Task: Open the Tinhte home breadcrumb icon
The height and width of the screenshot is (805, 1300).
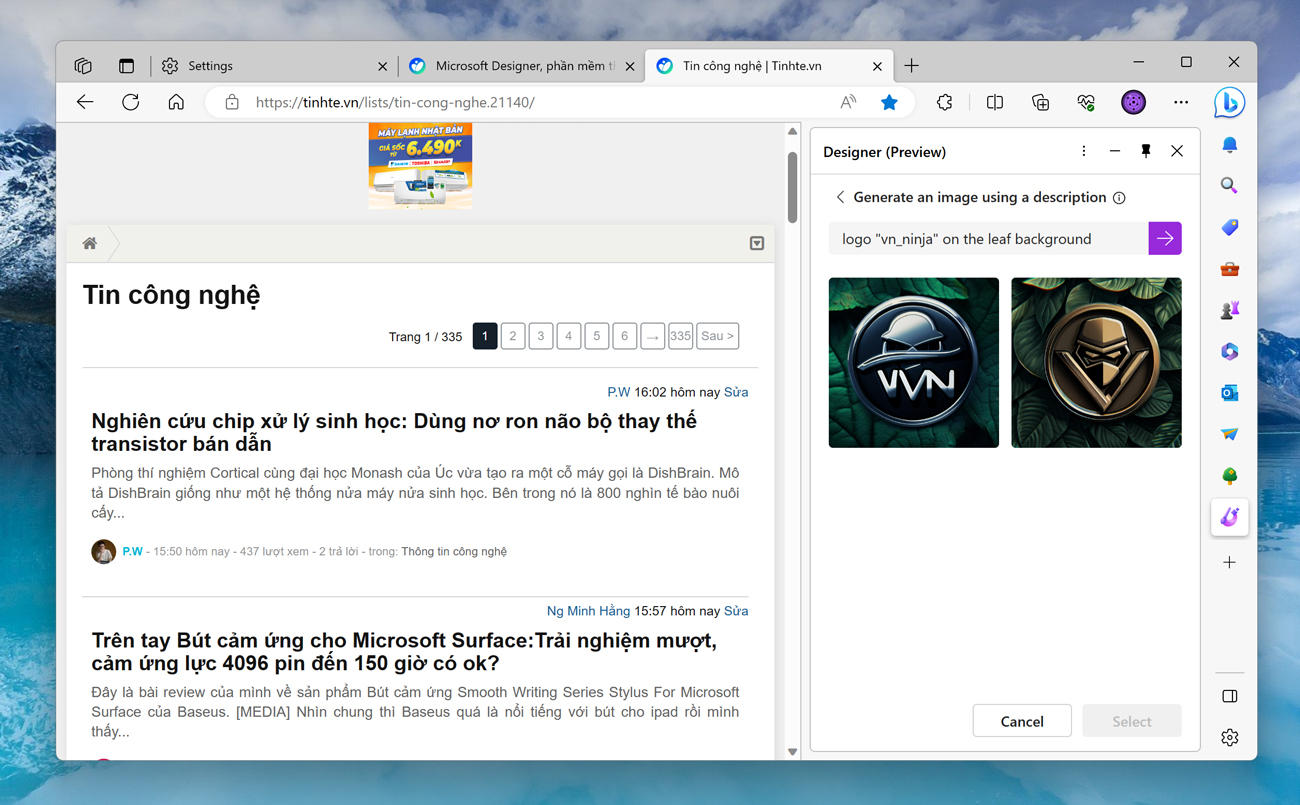Action: pos(90,243)
